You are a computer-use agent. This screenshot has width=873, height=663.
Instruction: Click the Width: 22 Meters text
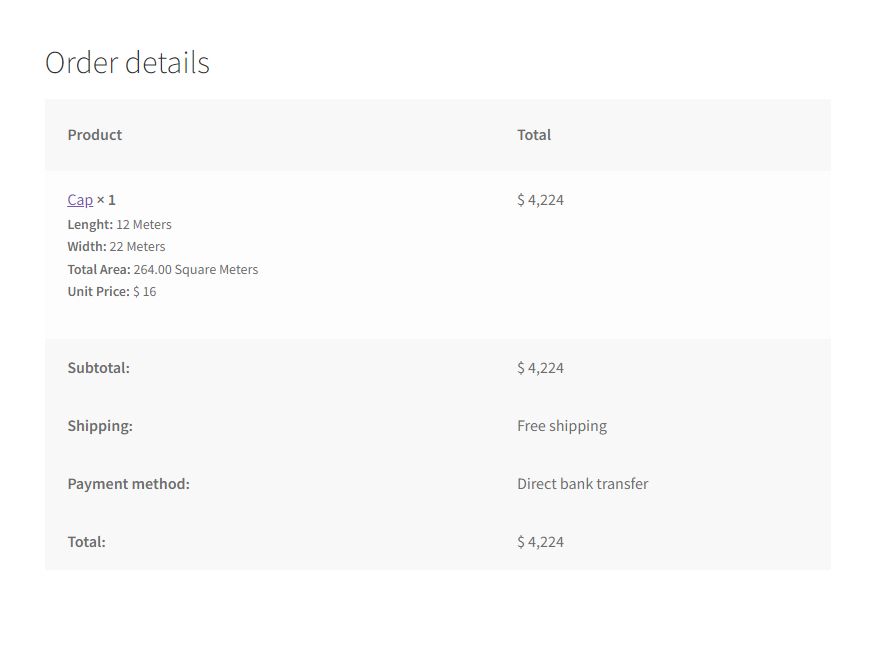click(116, 247)
